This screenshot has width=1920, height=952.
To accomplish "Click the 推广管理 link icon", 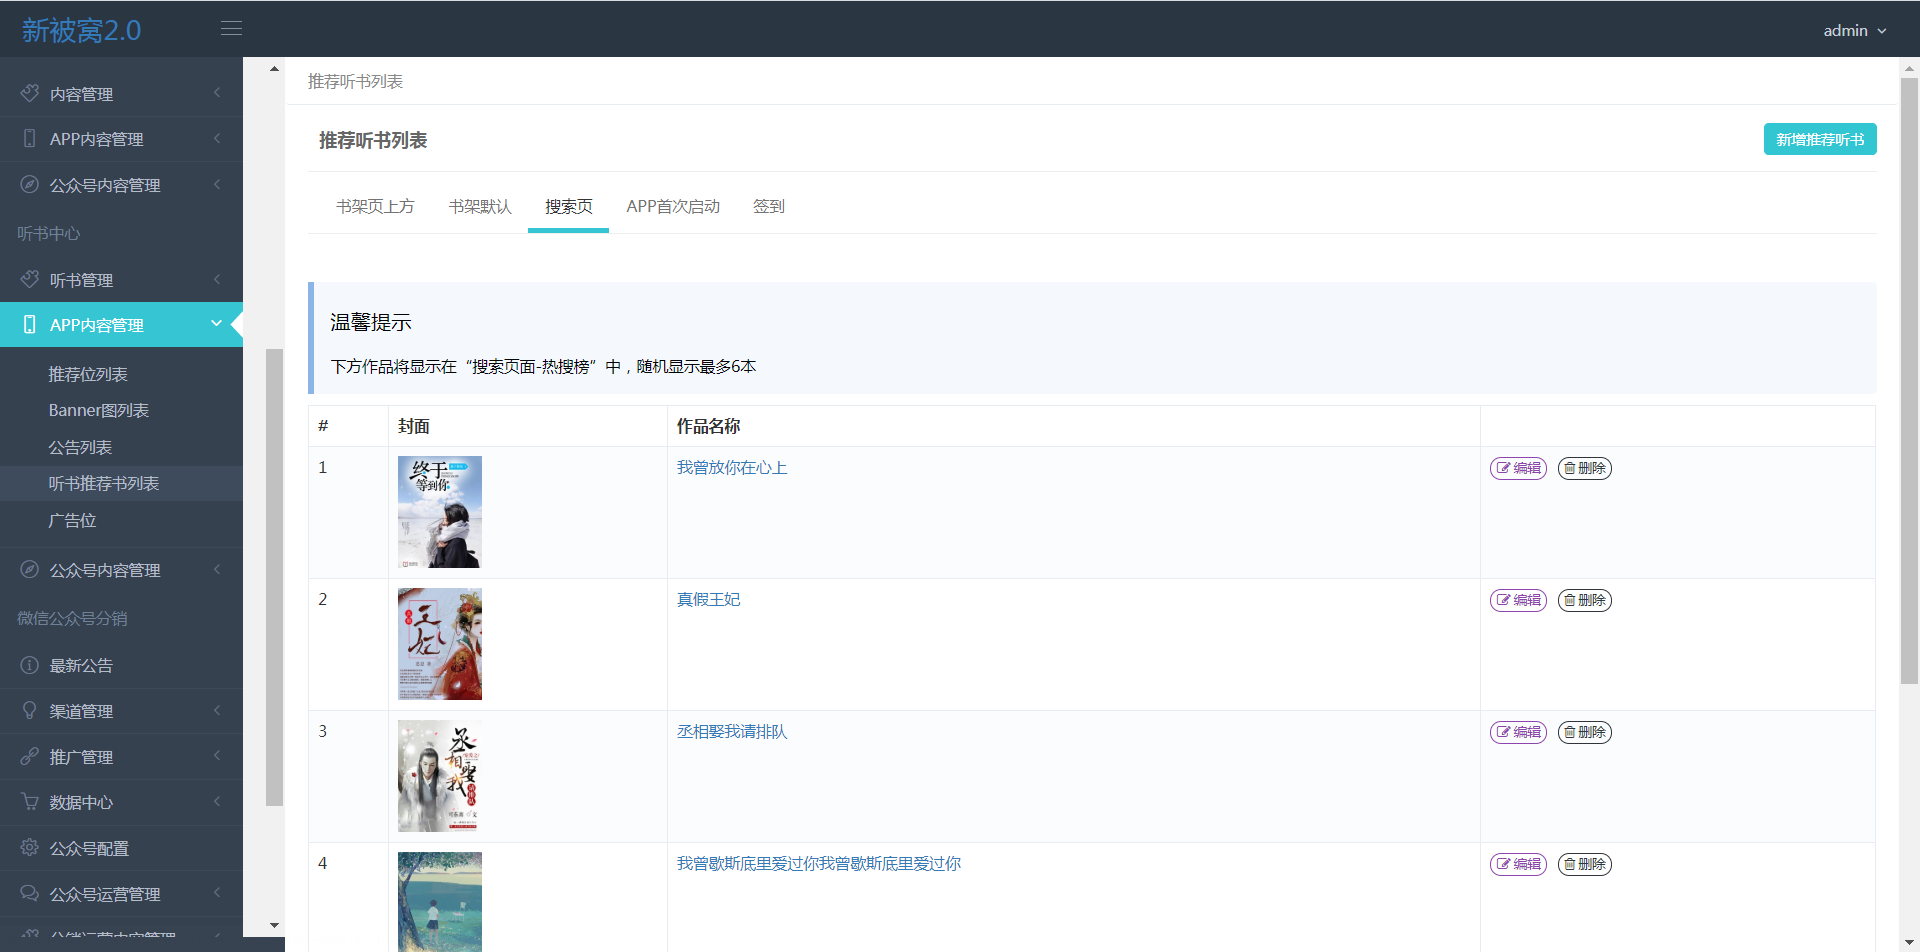I will (x=30, y=757).
